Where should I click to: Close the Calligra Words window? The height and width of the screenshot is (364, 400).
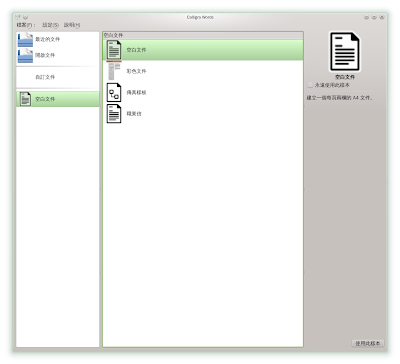point(382,17)
